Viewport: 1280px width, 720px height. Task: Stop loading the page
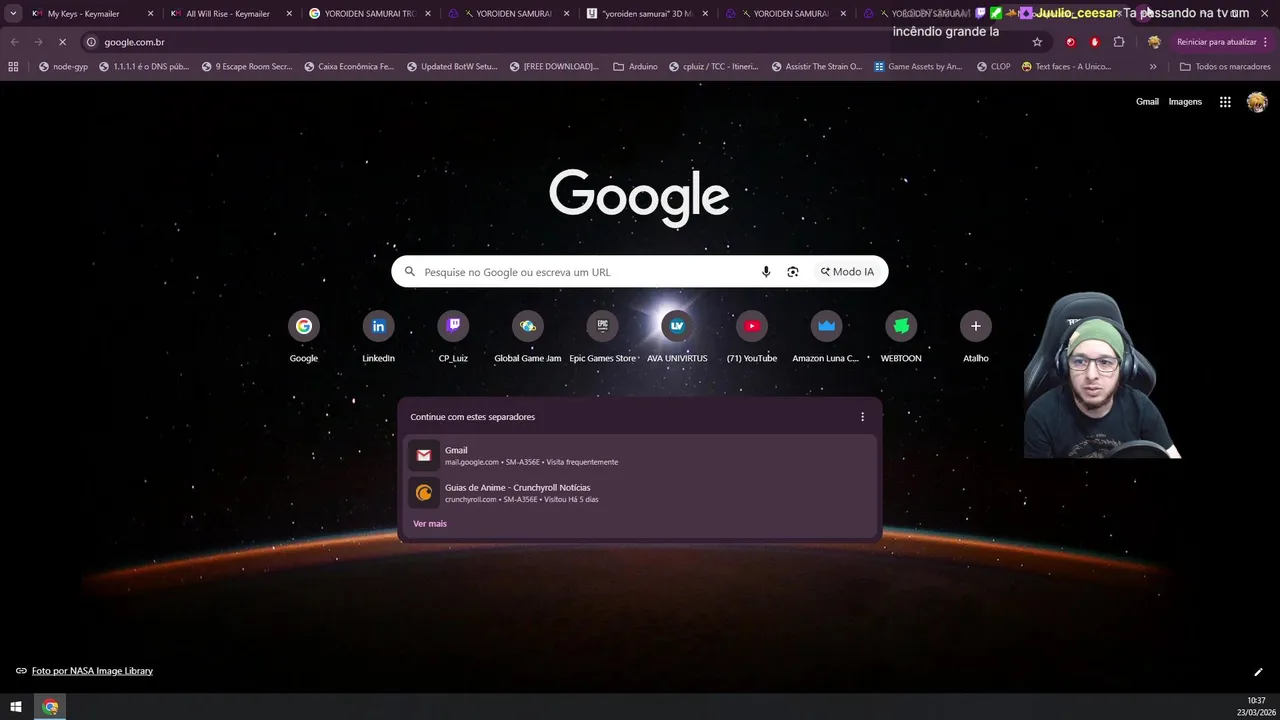coord(62,42)
